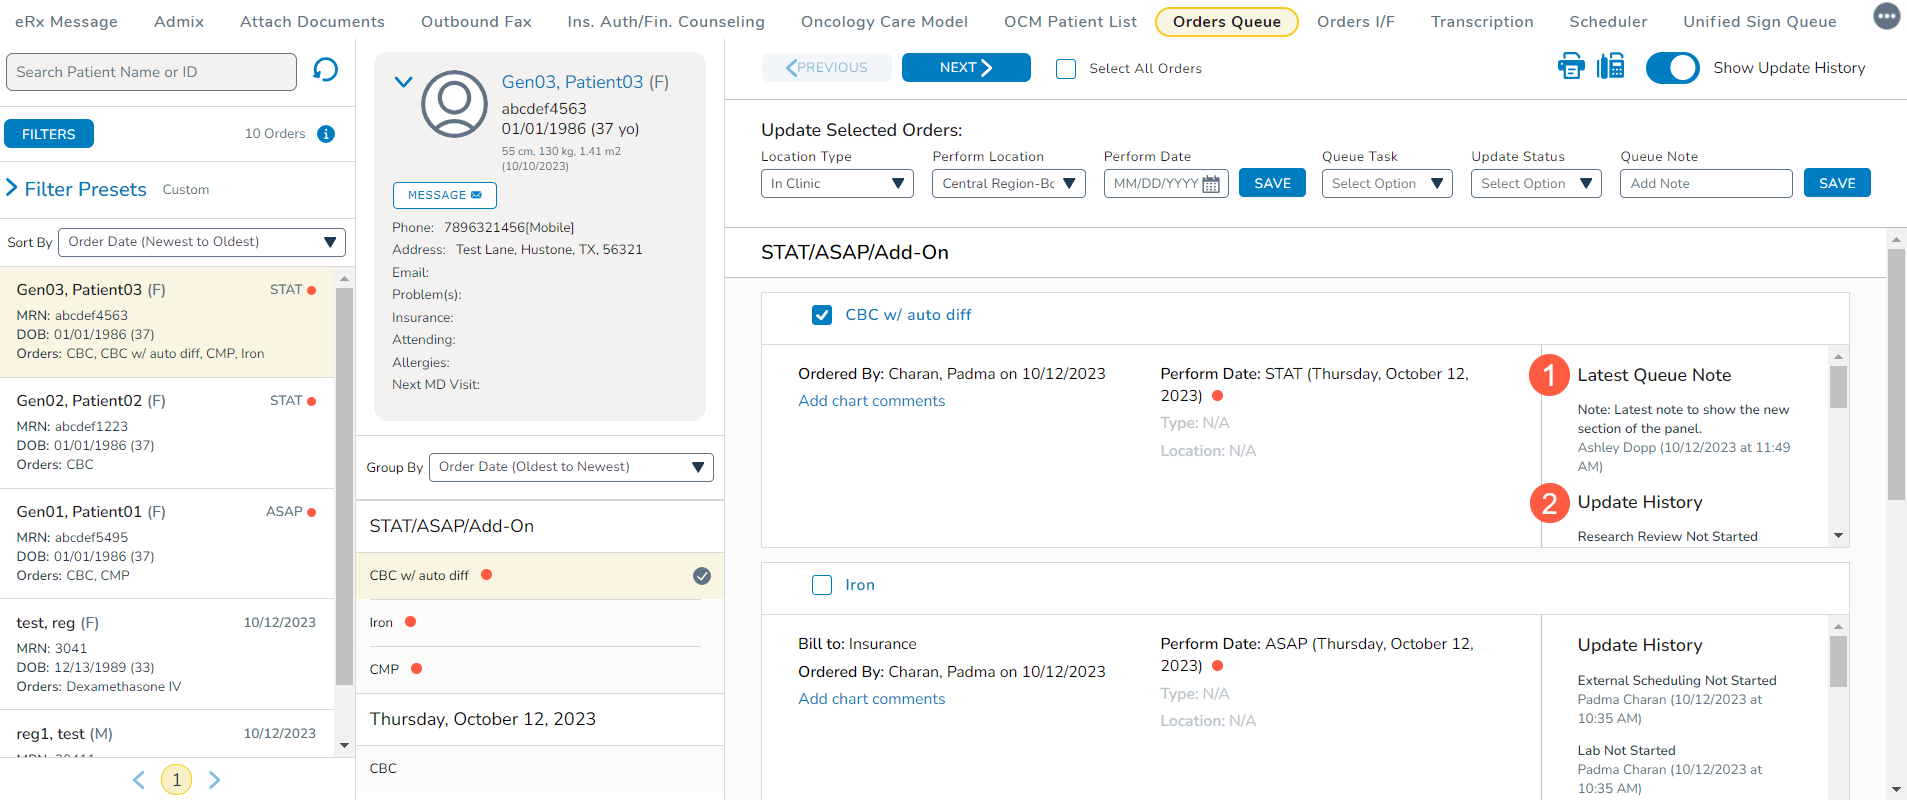Viewport: 1907px width, 800px height.
Task: Tick the Iron order checkbox
Action: pyautogui.click(x=822, y=585)
